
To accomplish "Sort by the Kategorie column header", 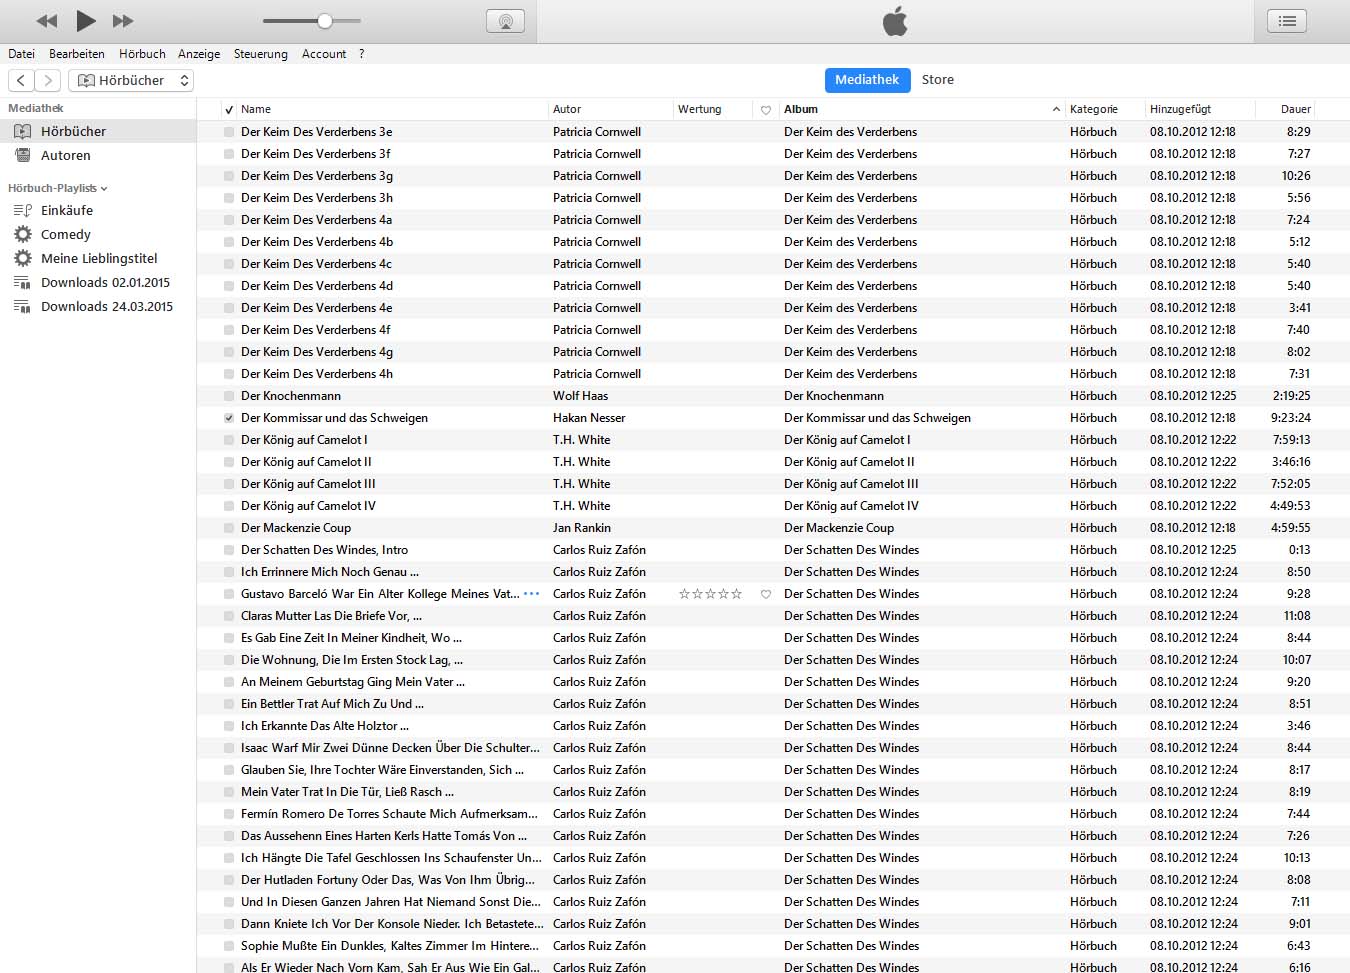I will click(1105, 109).
